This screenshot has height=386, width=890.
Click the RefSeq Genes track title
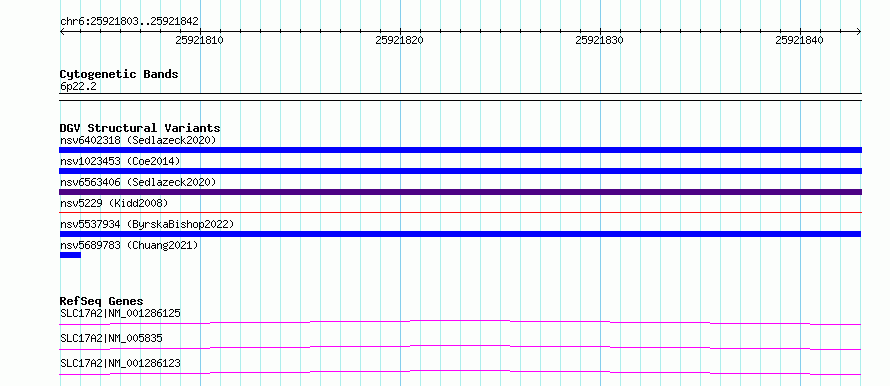click(x=102, y=301)
